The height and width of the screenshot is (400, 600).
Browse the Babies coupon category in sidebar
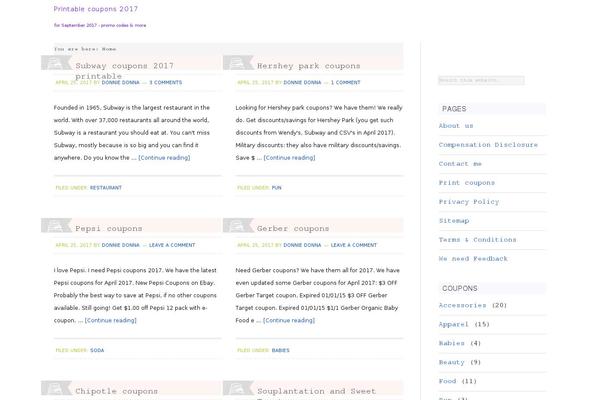point(452,343)
